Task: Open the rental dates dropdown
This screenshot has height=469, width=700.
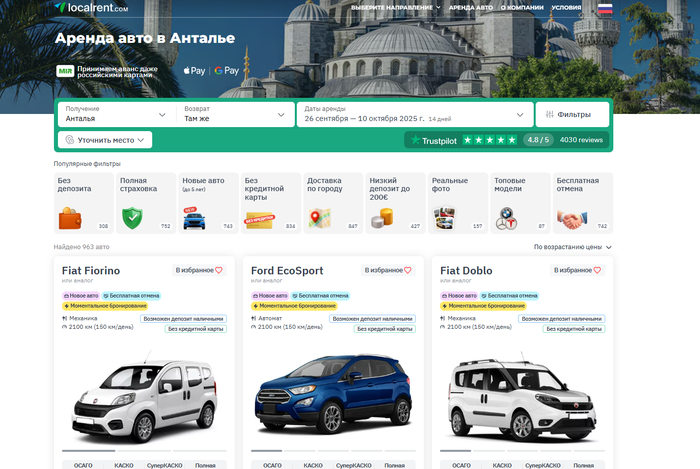Action: 413,114
